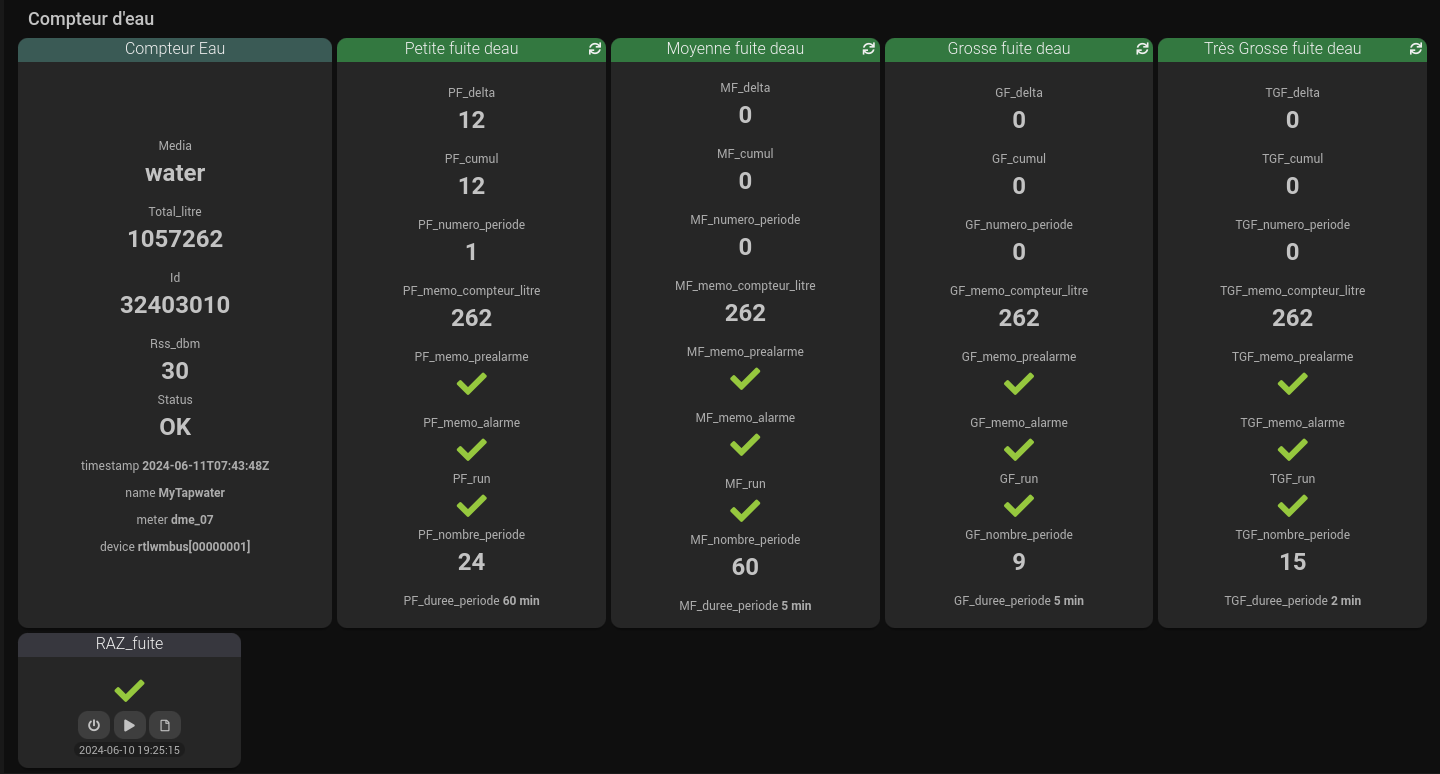Viewport: 1440px width, 774px height.
Task: Click the MF_nombre_periode value 60
Action: [x=745, y=567]
